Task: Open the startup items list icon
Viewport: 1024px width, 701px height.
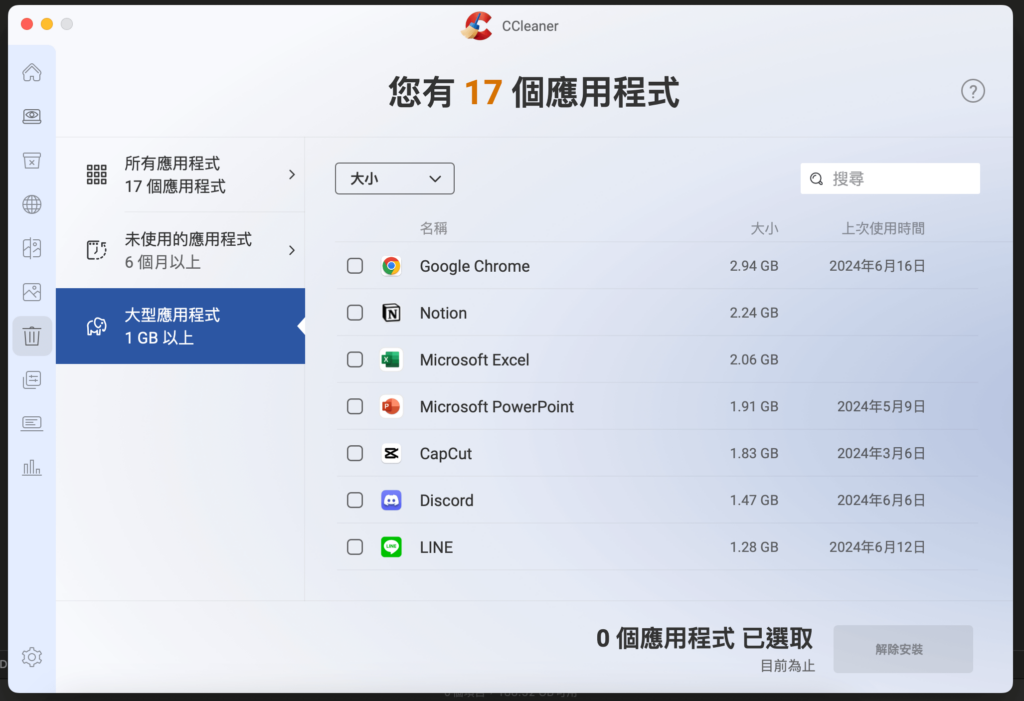Action: [x=31, y=380]
